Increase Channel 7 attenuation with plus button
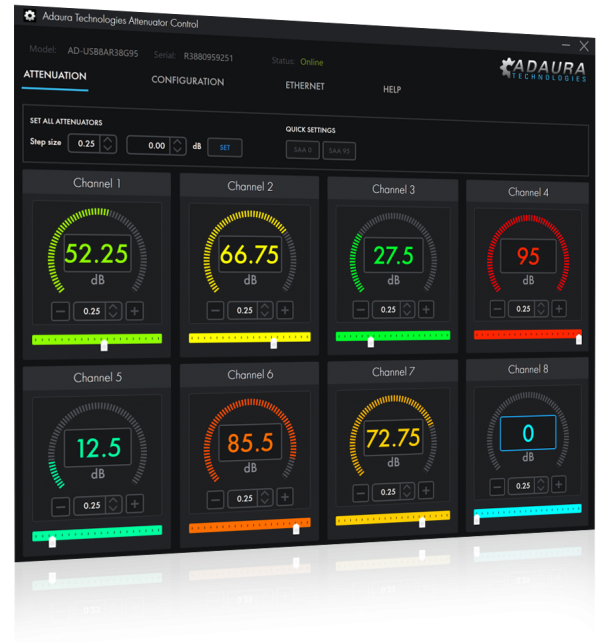Screen dimensions: 600x643 (426, 490)
